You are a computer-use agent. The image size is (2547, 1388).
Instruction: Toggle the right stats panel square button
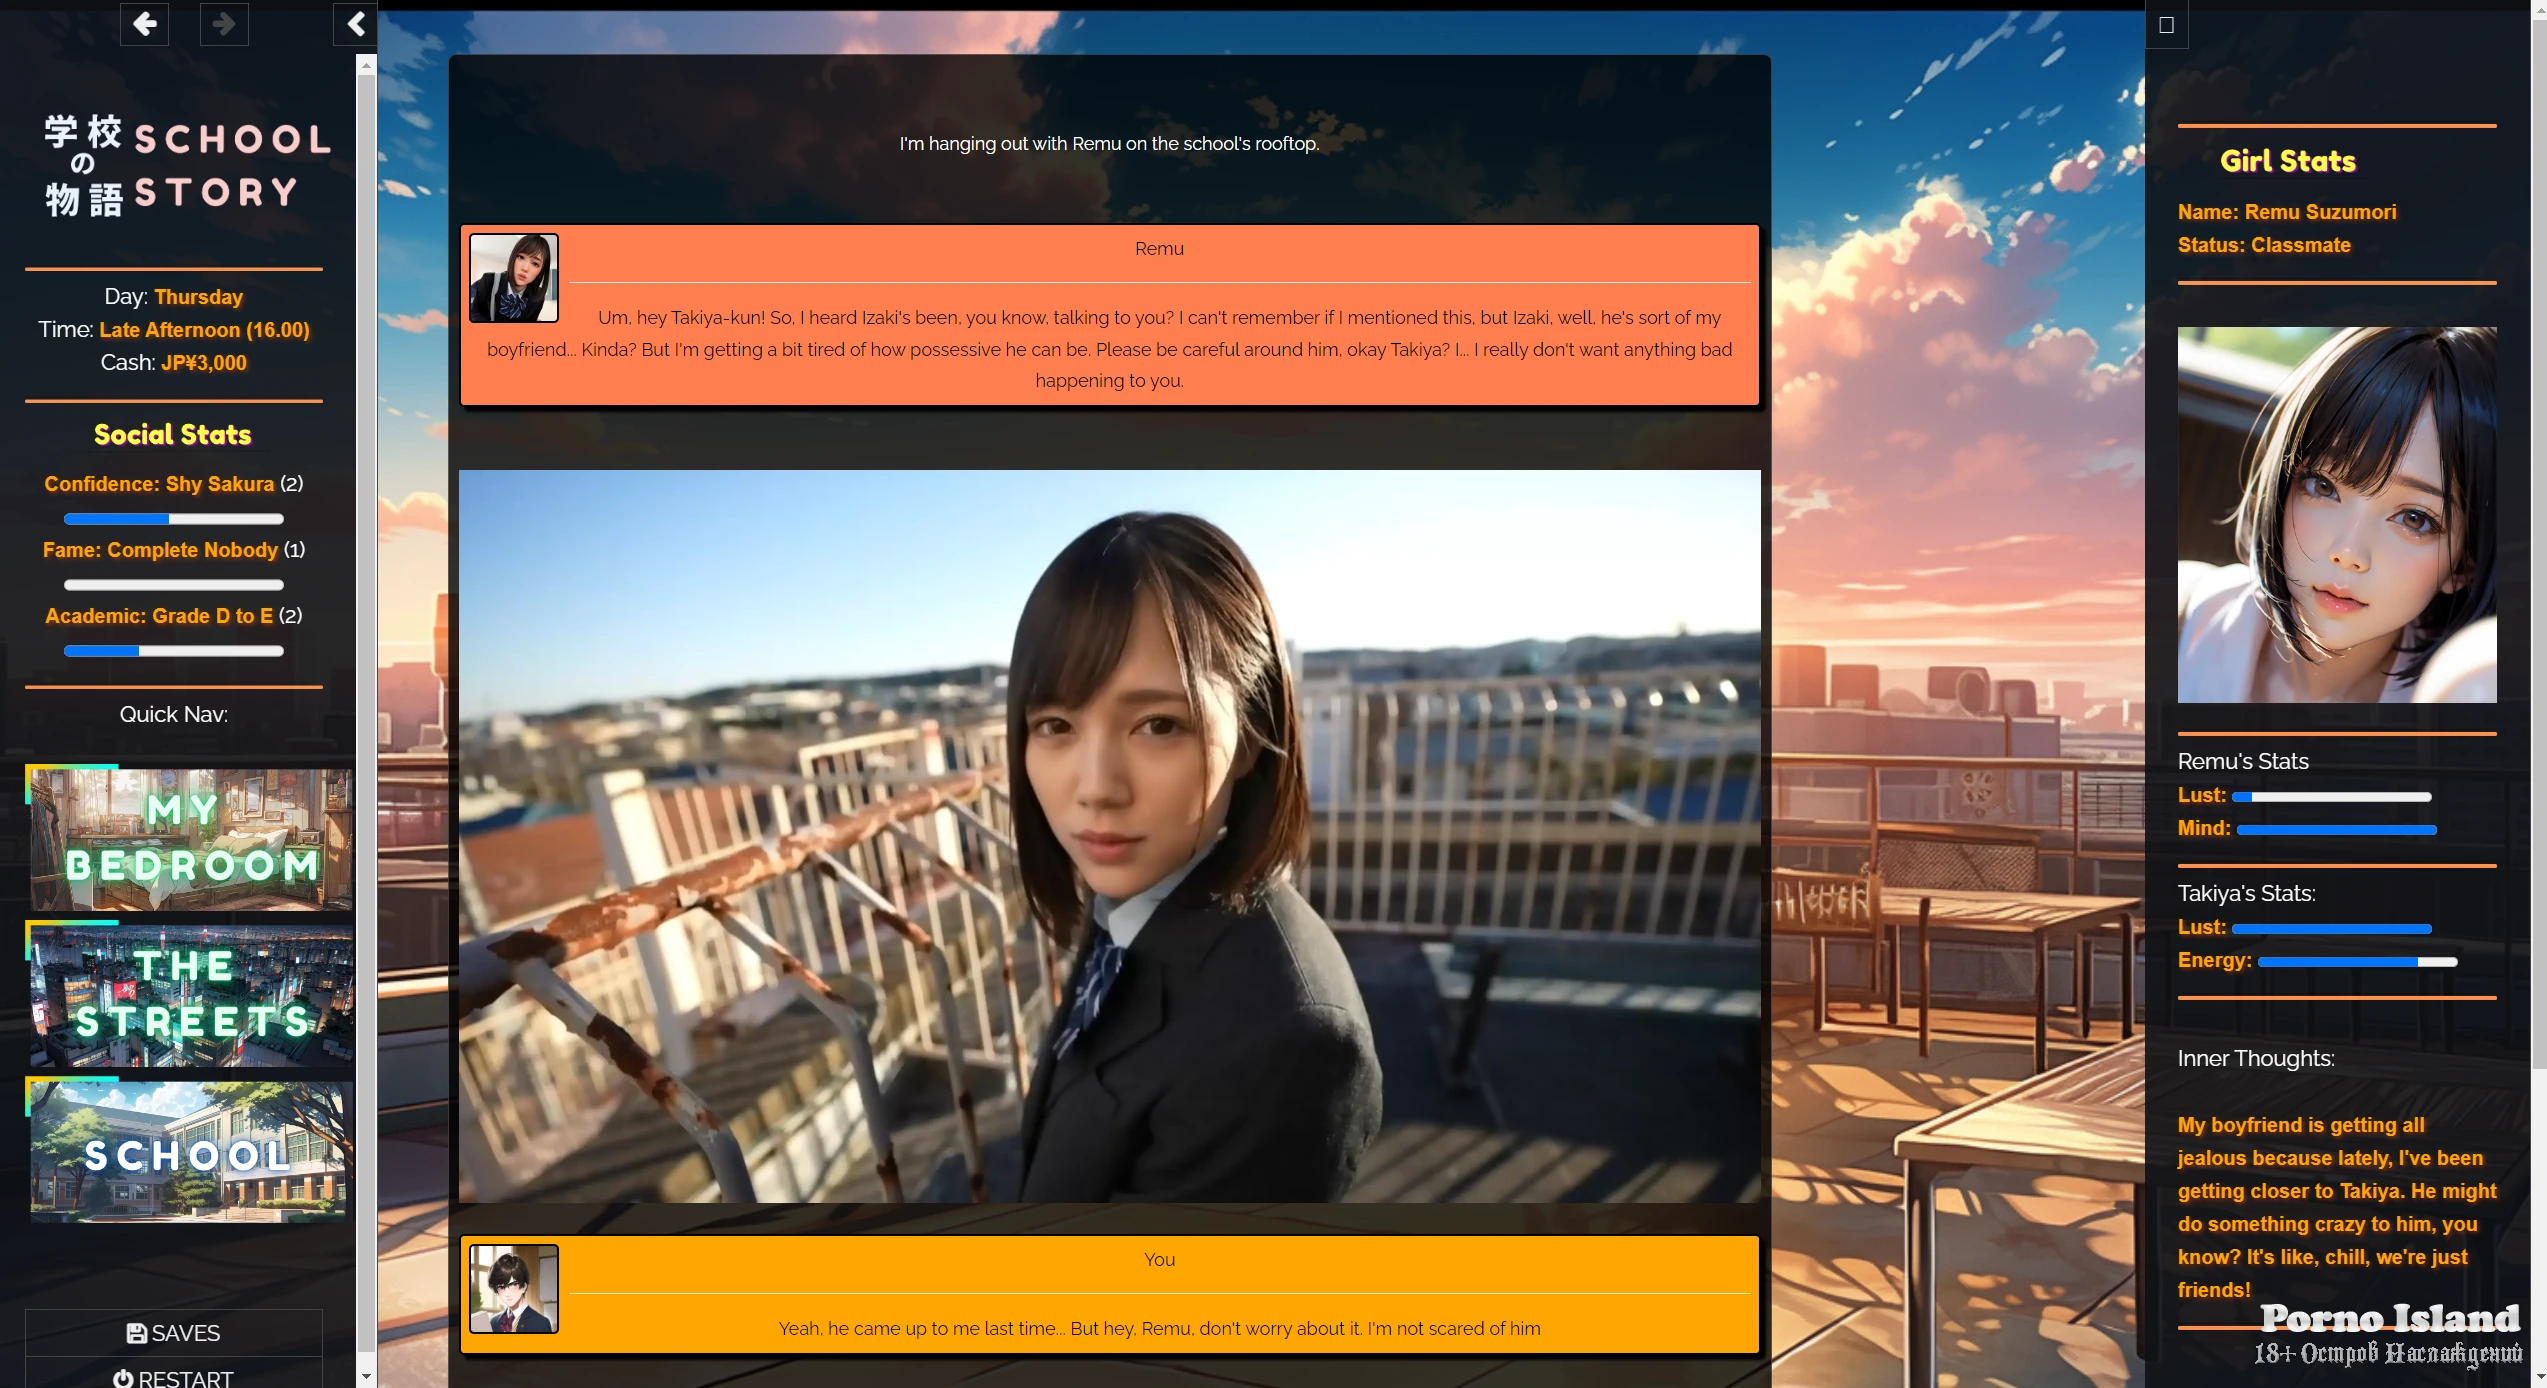point(2166,25)
